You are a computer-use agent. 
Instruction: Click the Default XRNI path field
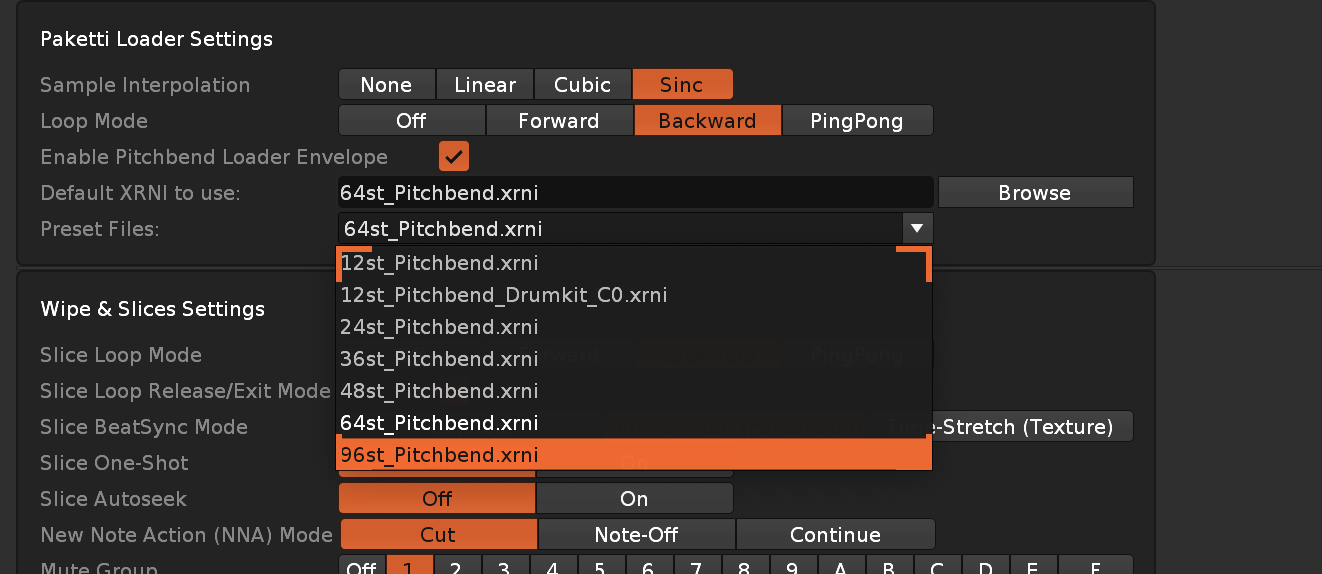click(x=634, y=193)
